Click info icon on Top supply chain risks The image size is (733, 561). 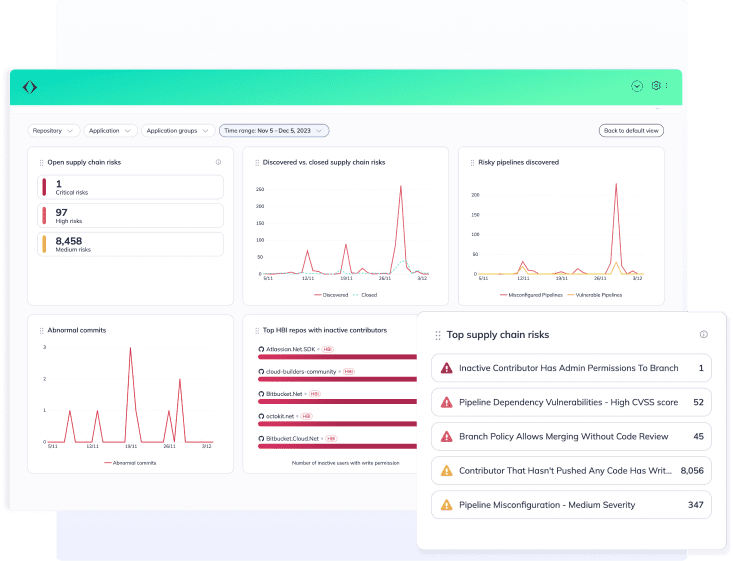click(x=703, y=335)
